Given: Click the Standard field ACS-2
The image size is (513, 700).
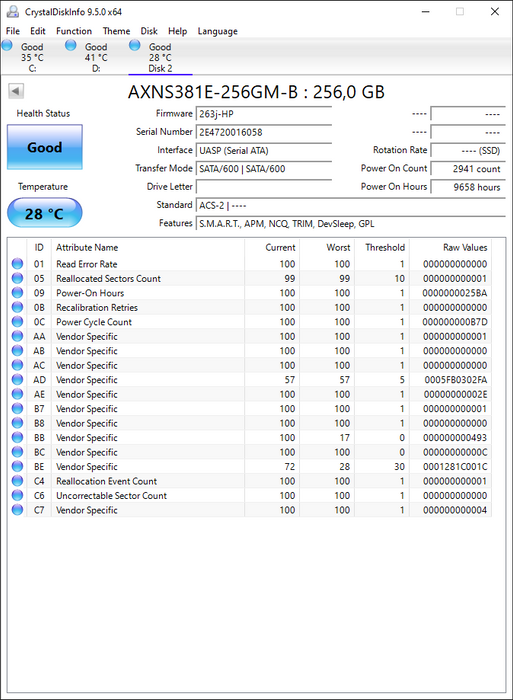Looking at the screenshot, I should (350, 205).
